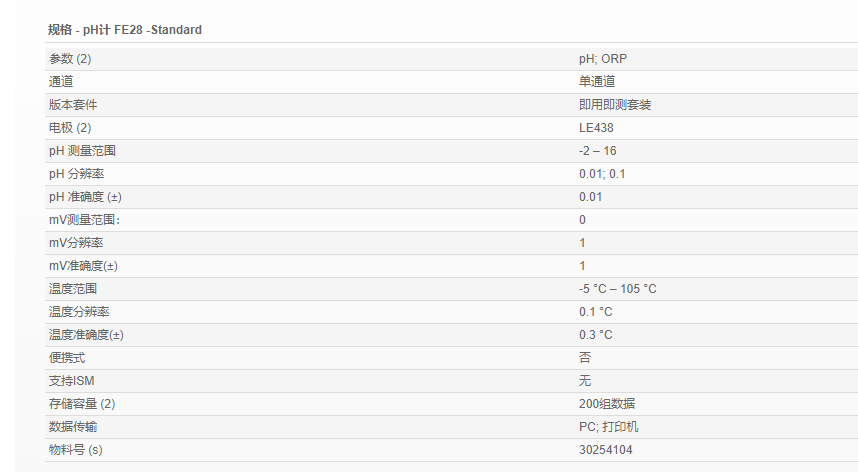Click the "-5 °C – 105 °C" temperature range
Image resolution: width=858 pixels, height=472 pixels.
click(618, 289)
